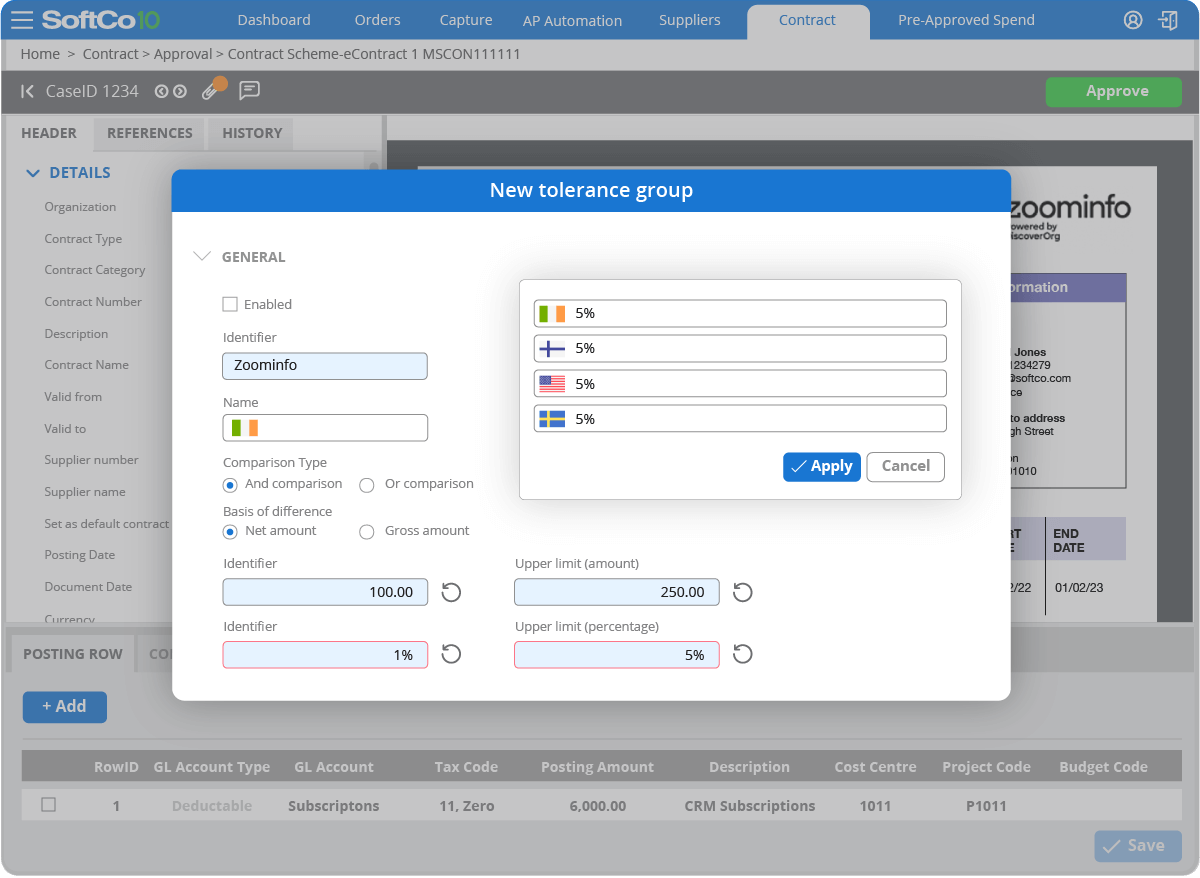This screenshot has height=878, width=1200.
Task: Click the reset icon beside the 1% field
Action: 451,654
